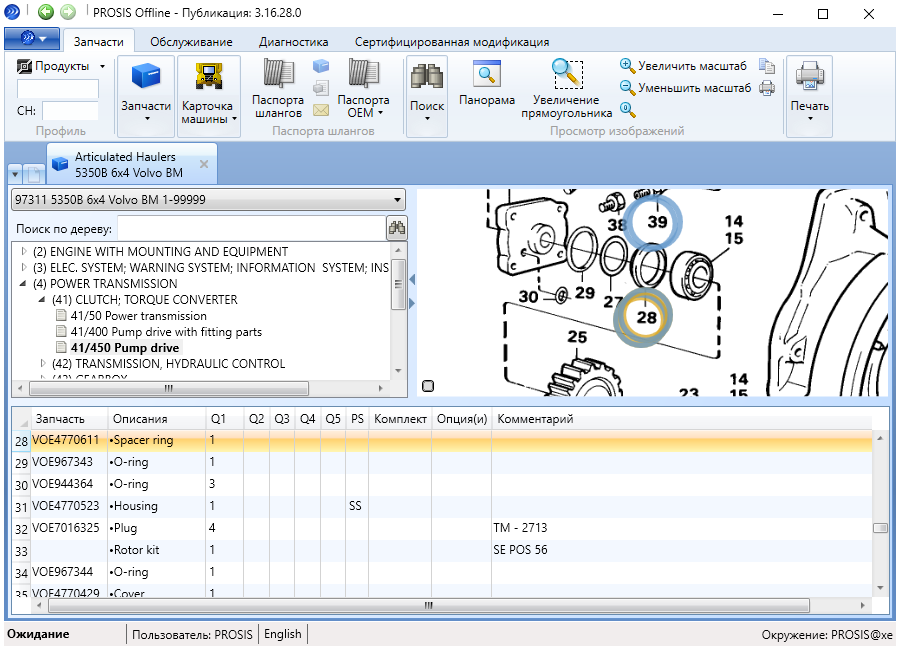
Task: Click the envelope icon in hose passports group
Action: point(321,110)
